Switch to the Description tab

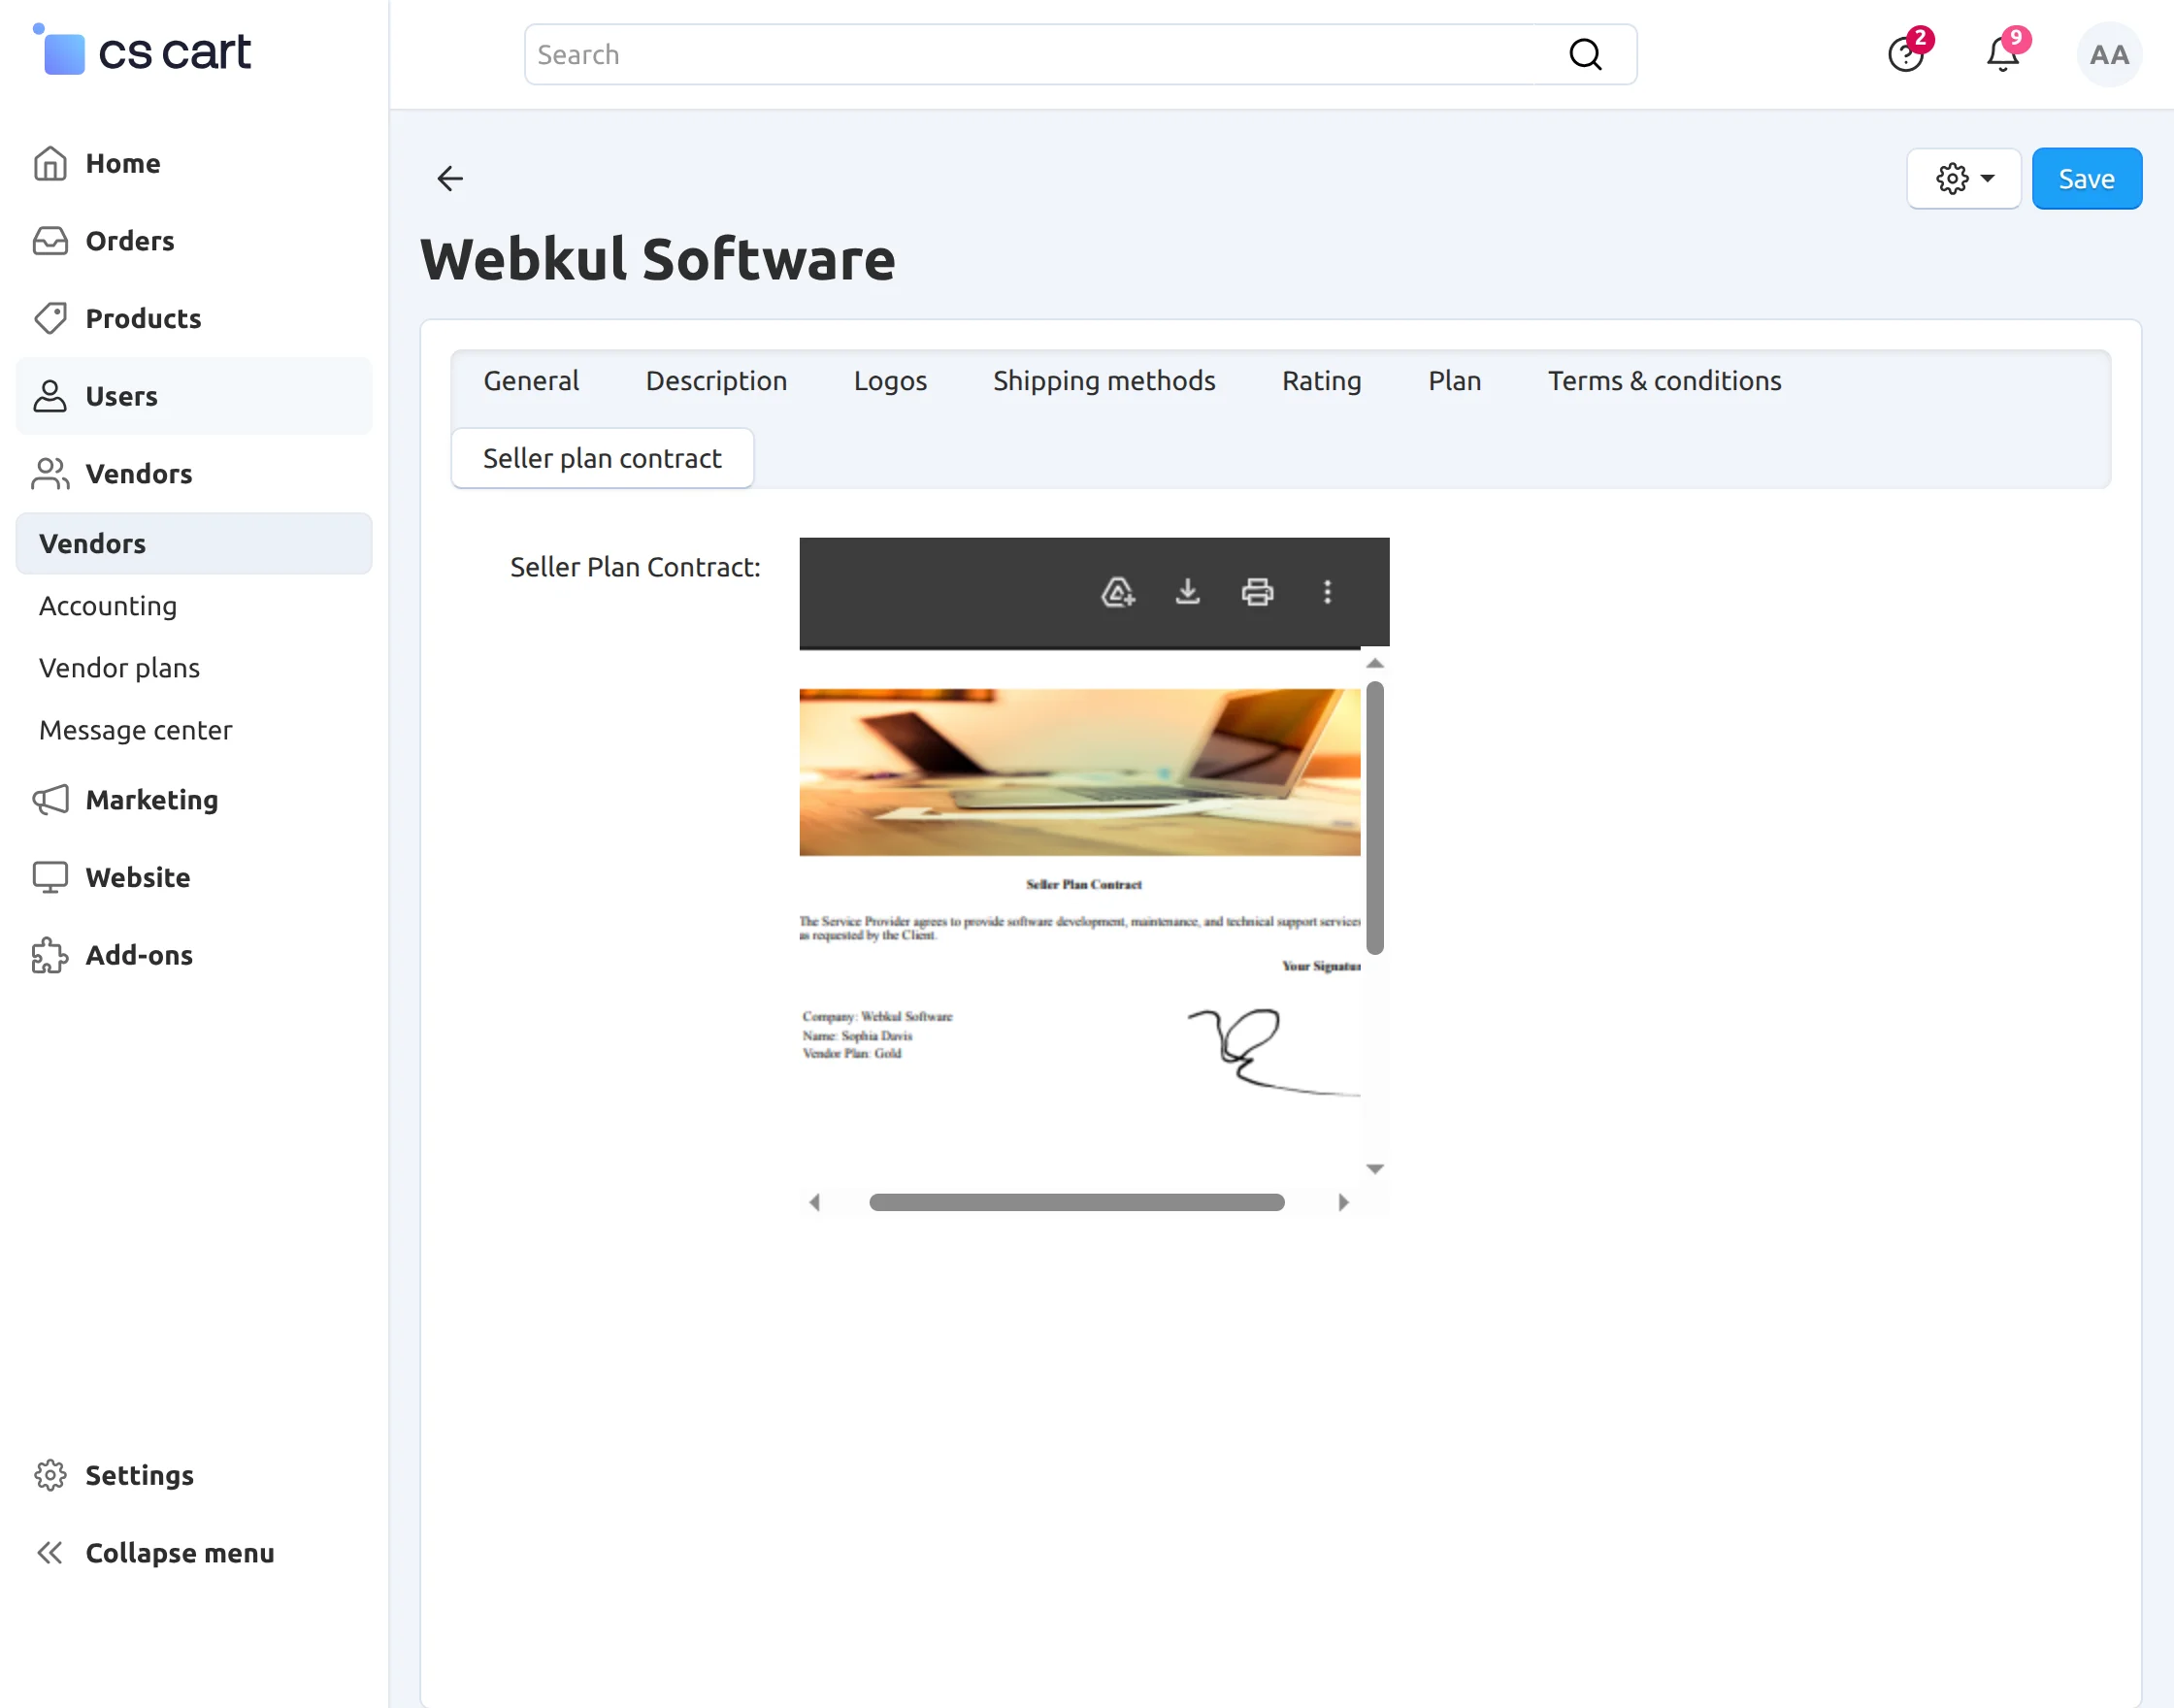(716, 381)
